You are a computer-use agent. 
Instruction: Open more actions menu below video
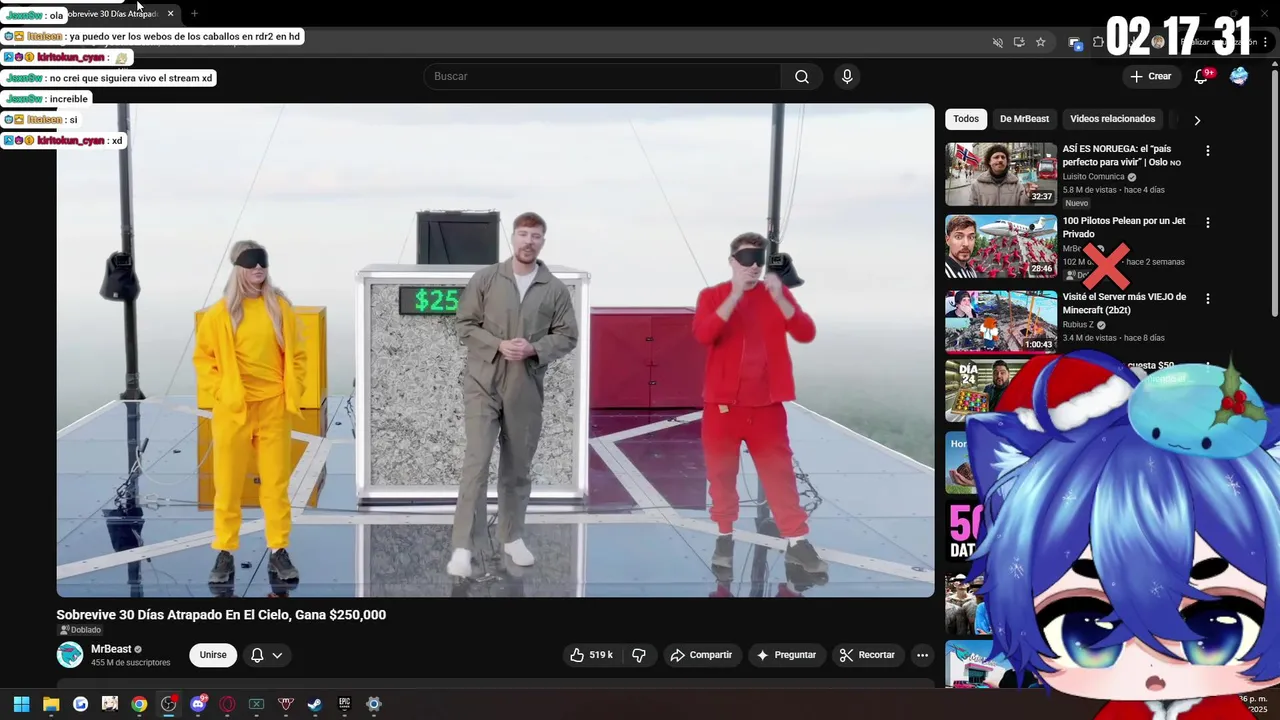[x=922, y=655]
